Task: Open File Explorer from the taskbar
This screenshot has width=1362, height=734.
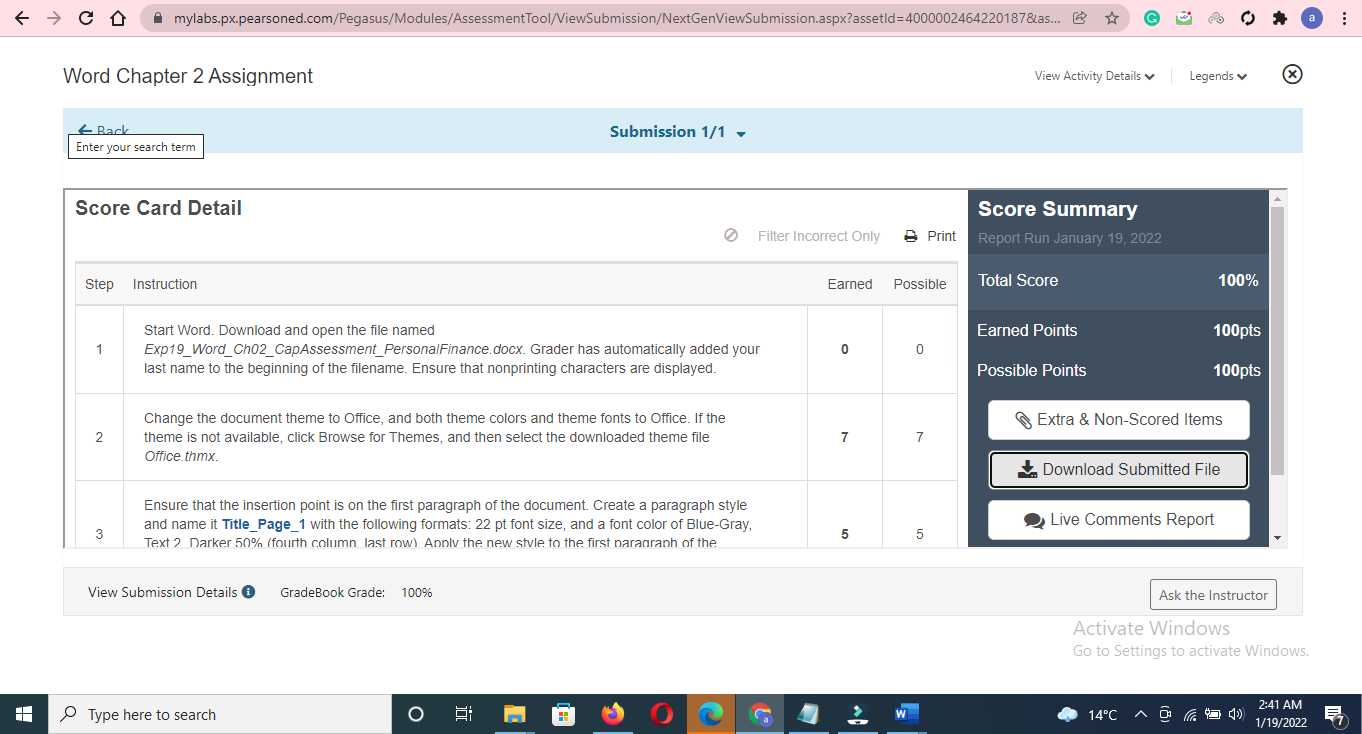Action: click(x=514, y=714)
